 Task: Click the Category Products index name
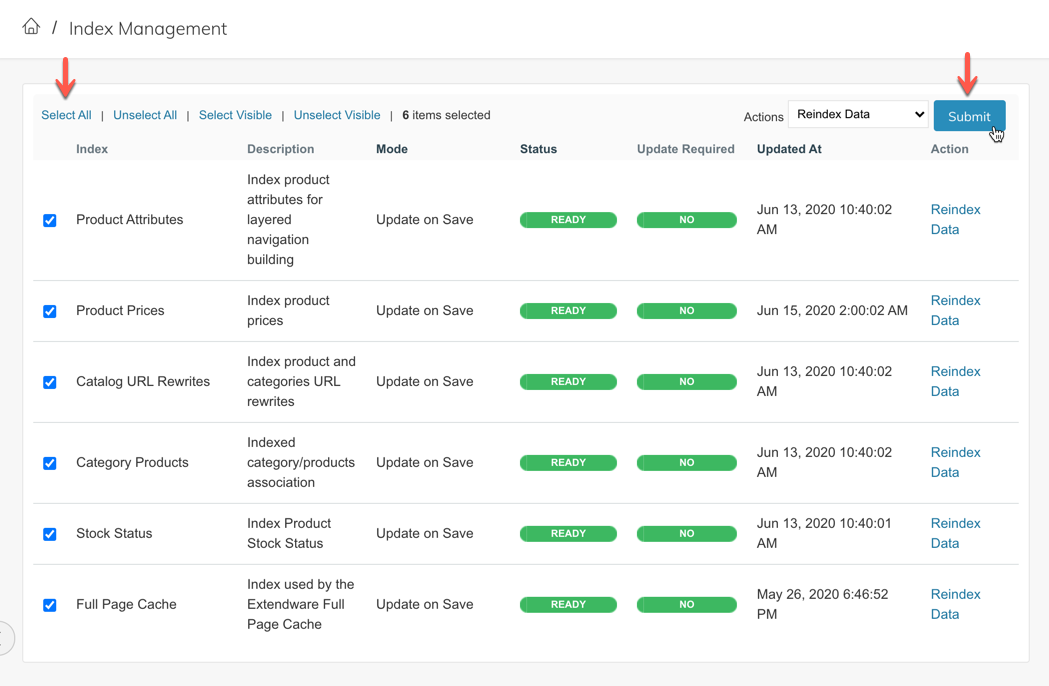coord(132,462)
